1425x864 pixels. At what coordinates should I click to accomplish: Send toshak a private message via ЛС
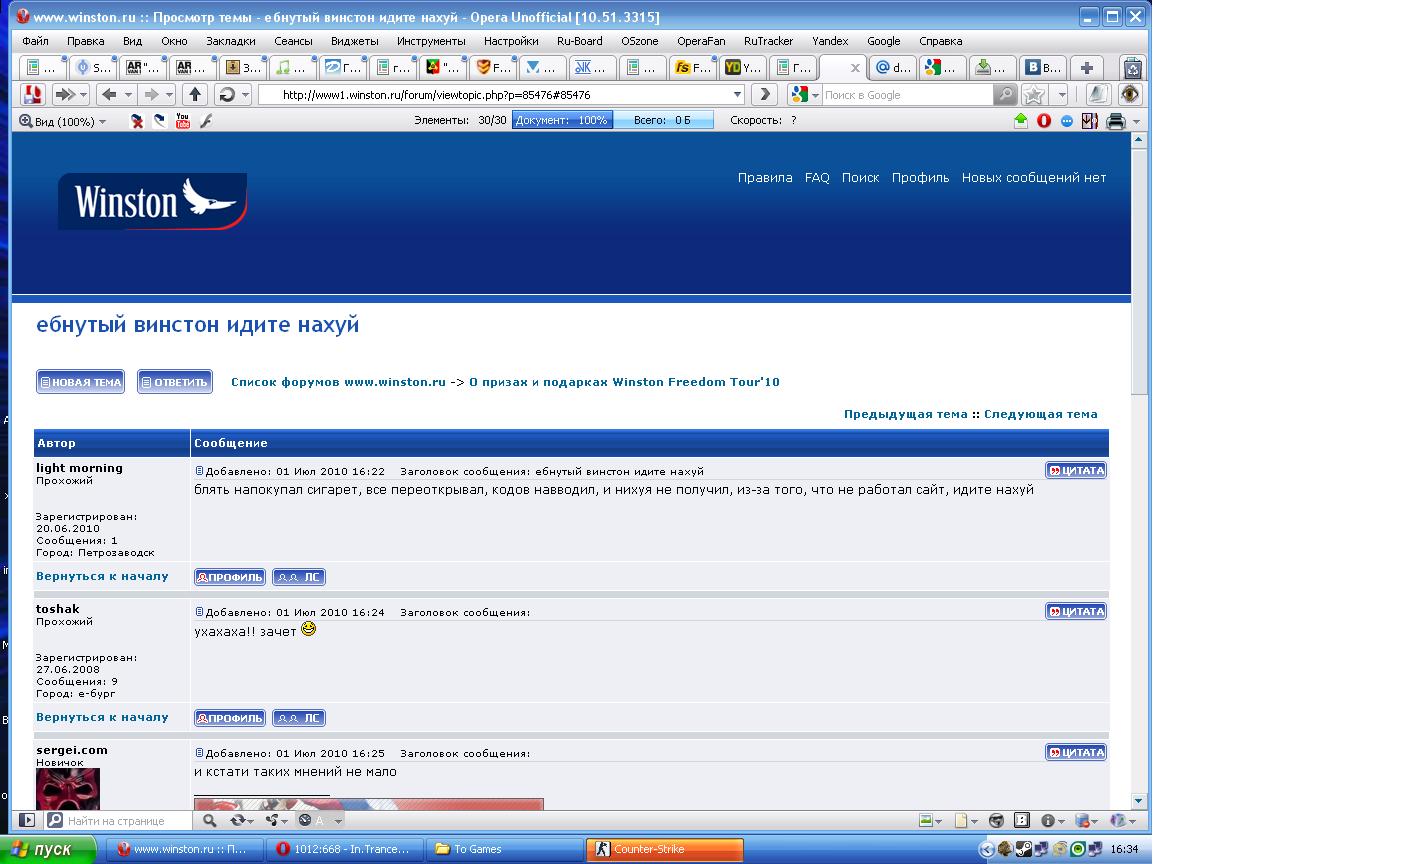299,718
